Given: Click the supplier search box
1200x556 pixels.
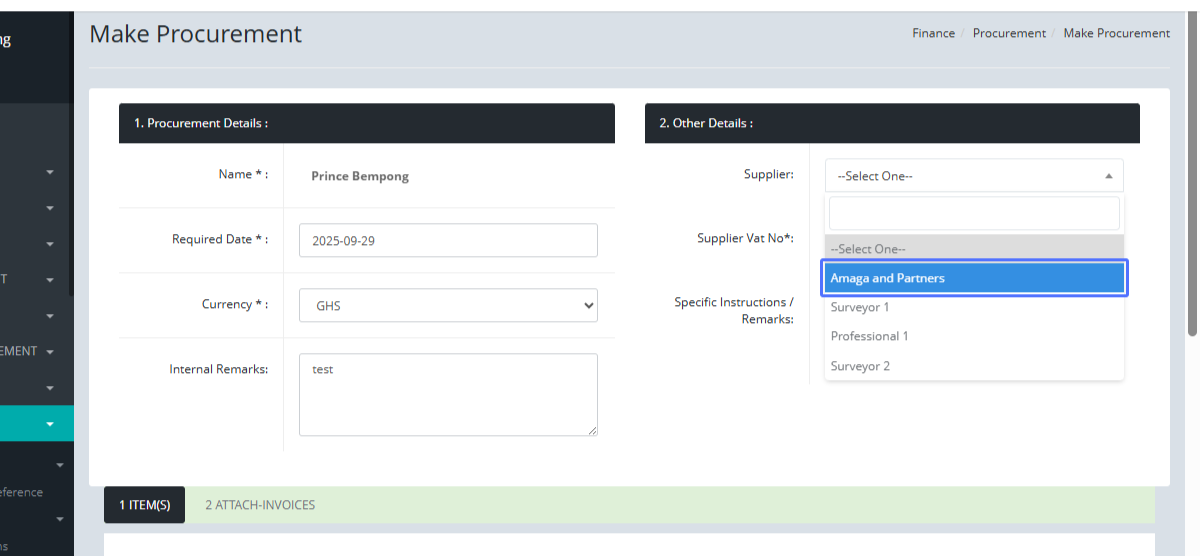Looking at the screenshot, I should (974, 214).
